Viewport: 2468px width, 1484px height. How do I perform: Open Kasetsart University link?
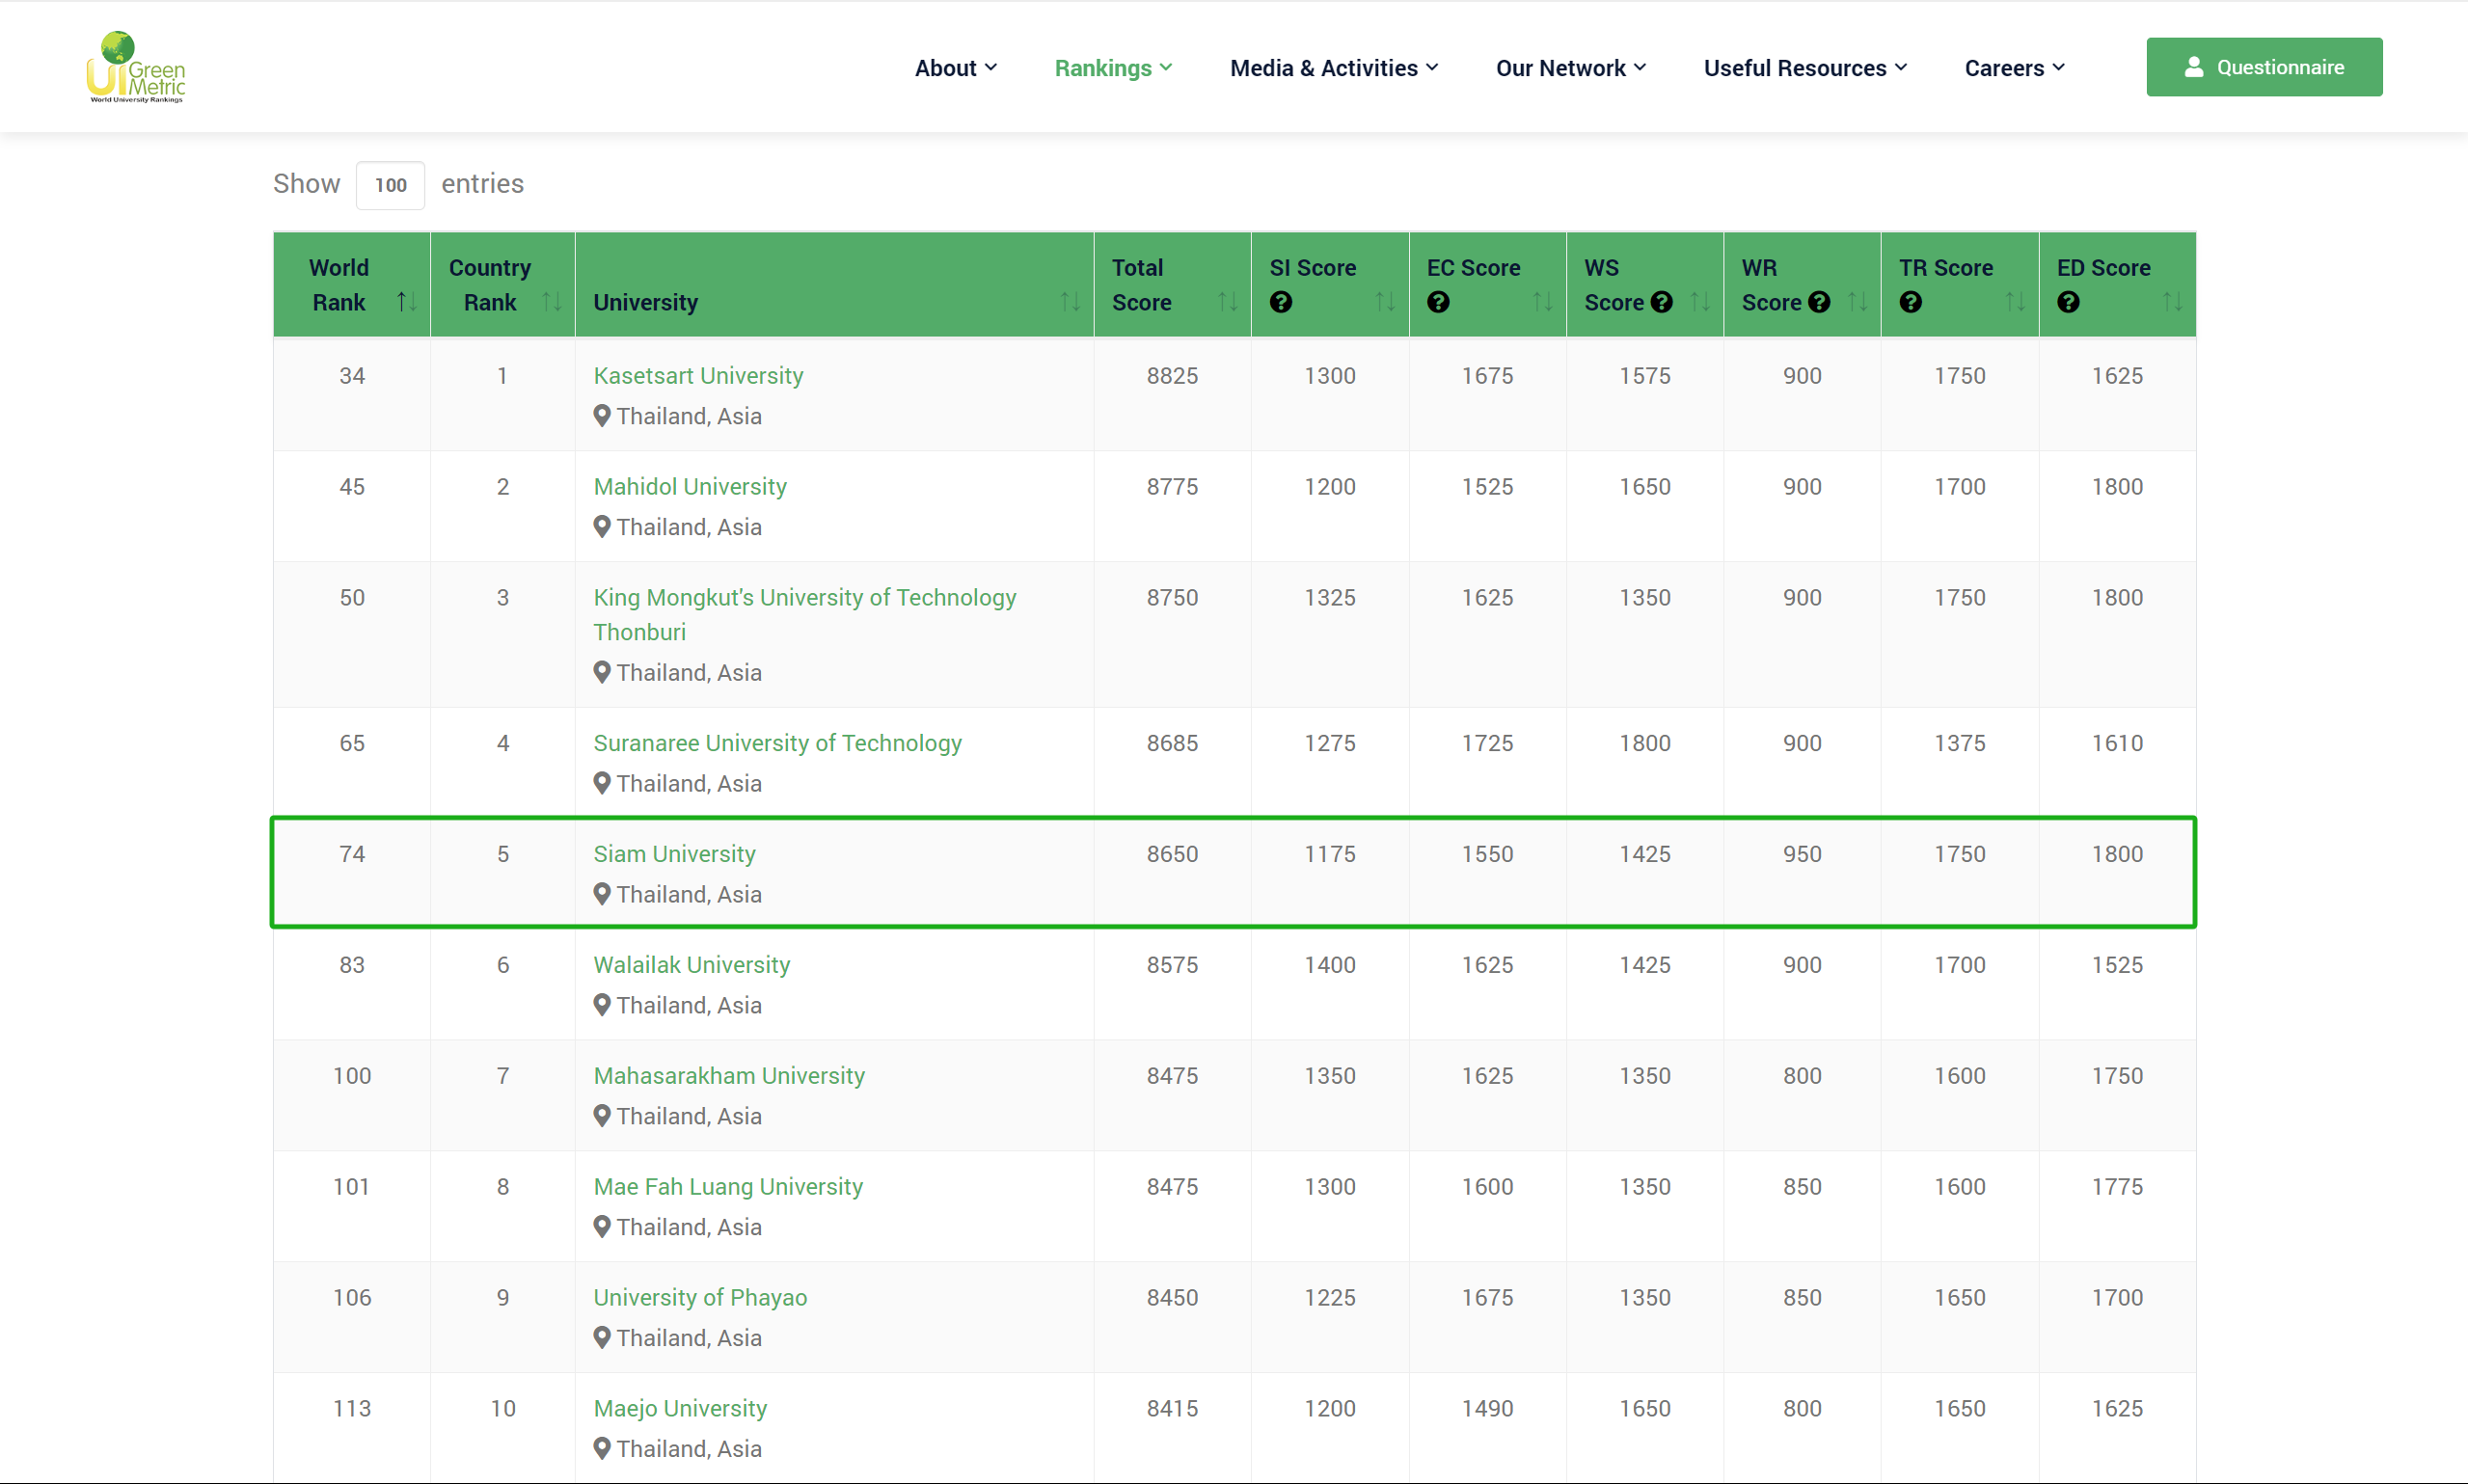point(698,376)
